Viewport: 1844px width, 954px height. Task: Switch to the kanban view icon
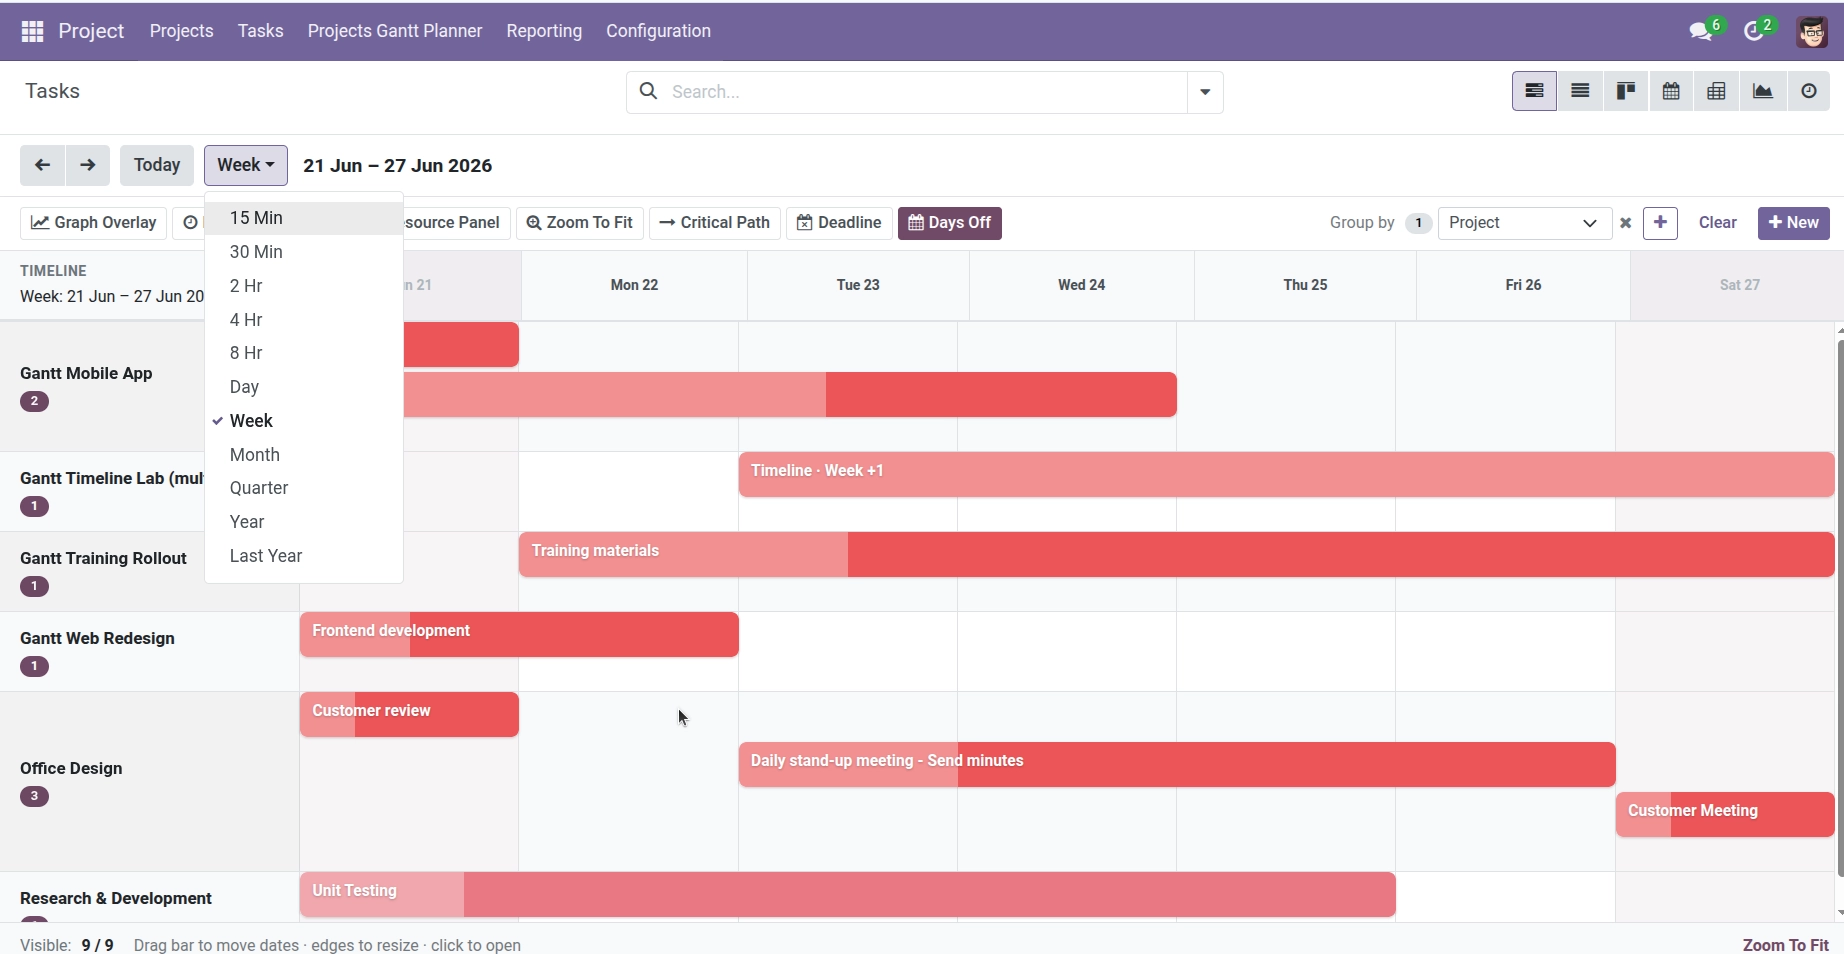pos(1626,91)
